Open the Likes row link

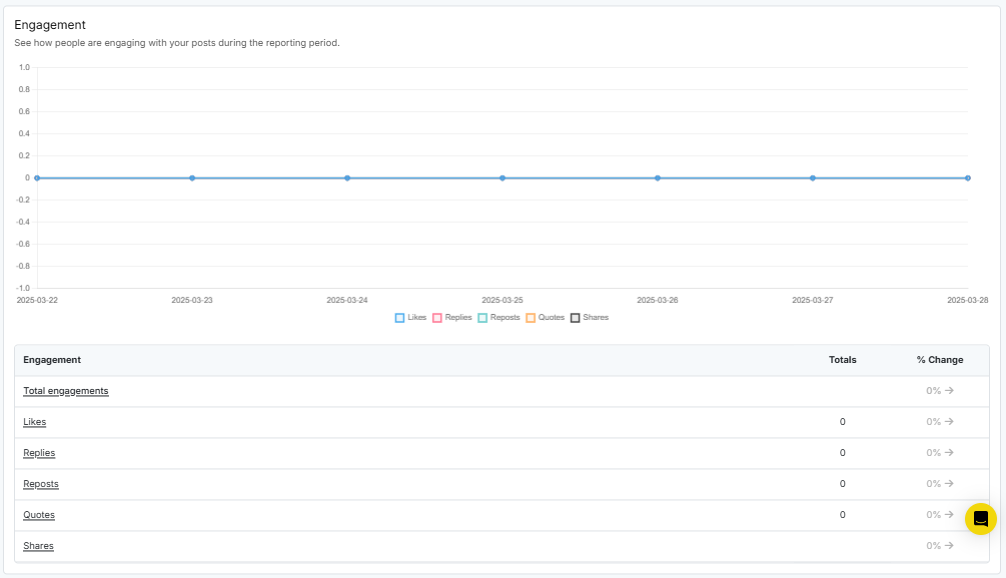coord(35,421)
